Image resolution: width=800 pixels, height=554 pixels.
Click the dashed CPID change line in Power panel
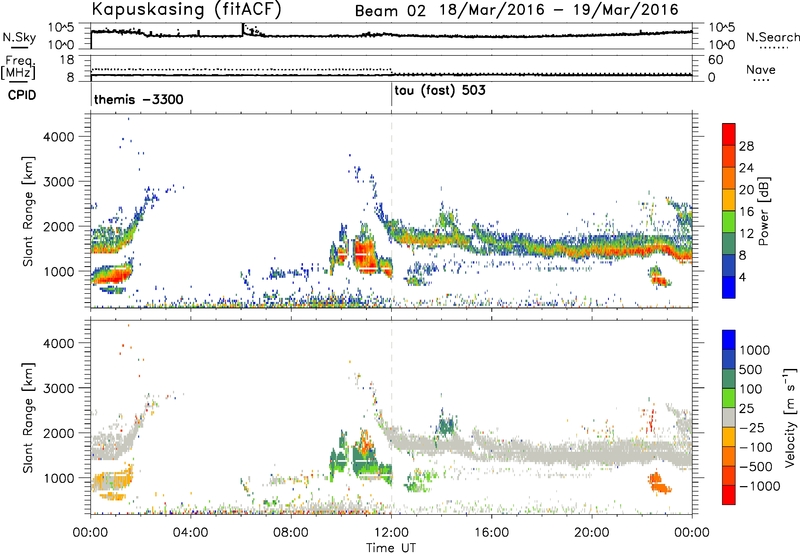392,211
